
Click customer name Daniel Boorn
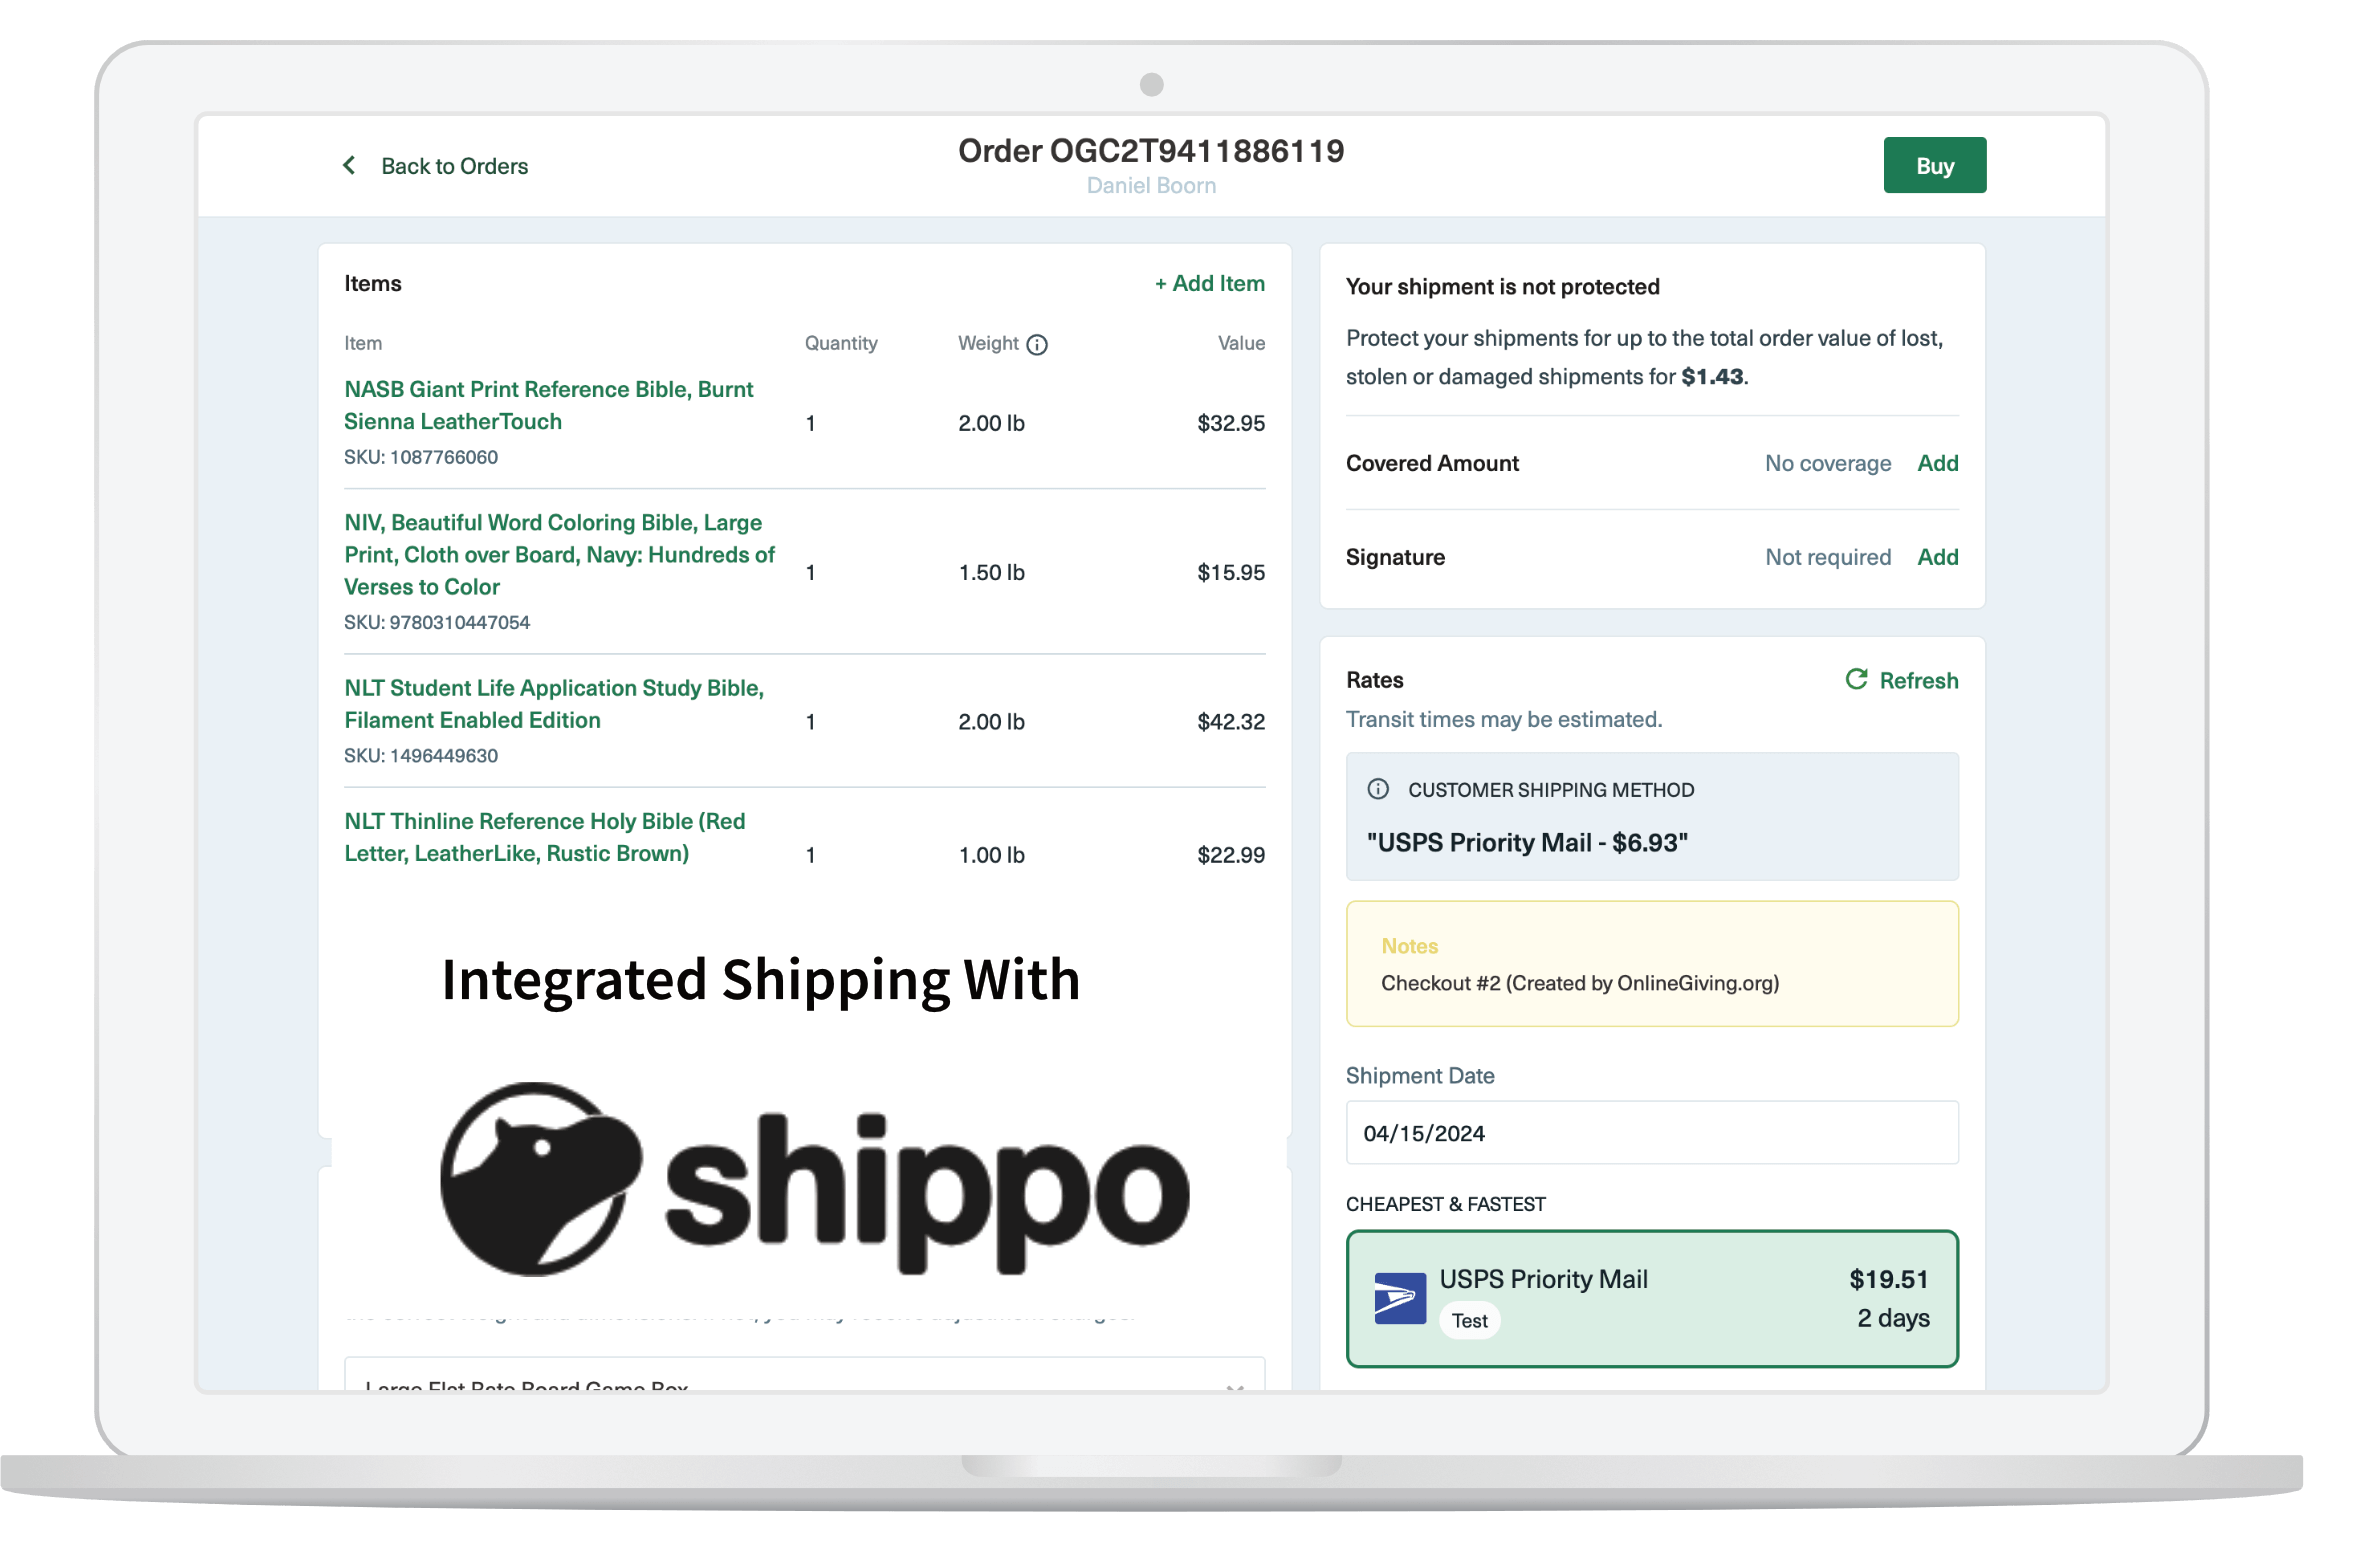(x=1151, y=186)
